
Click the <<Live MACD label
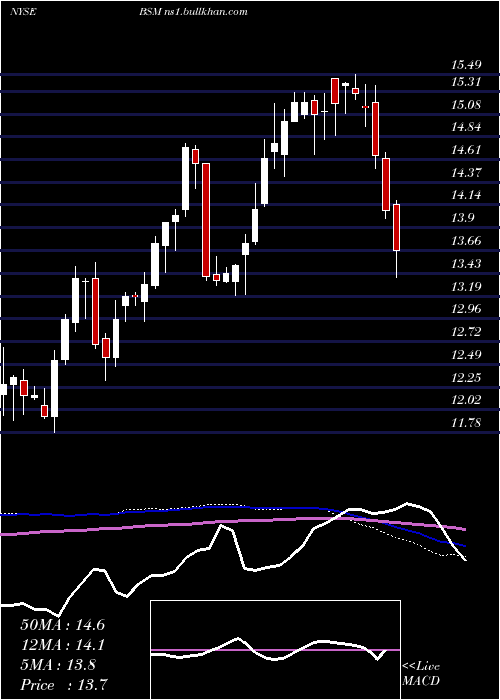pos(421,674)
